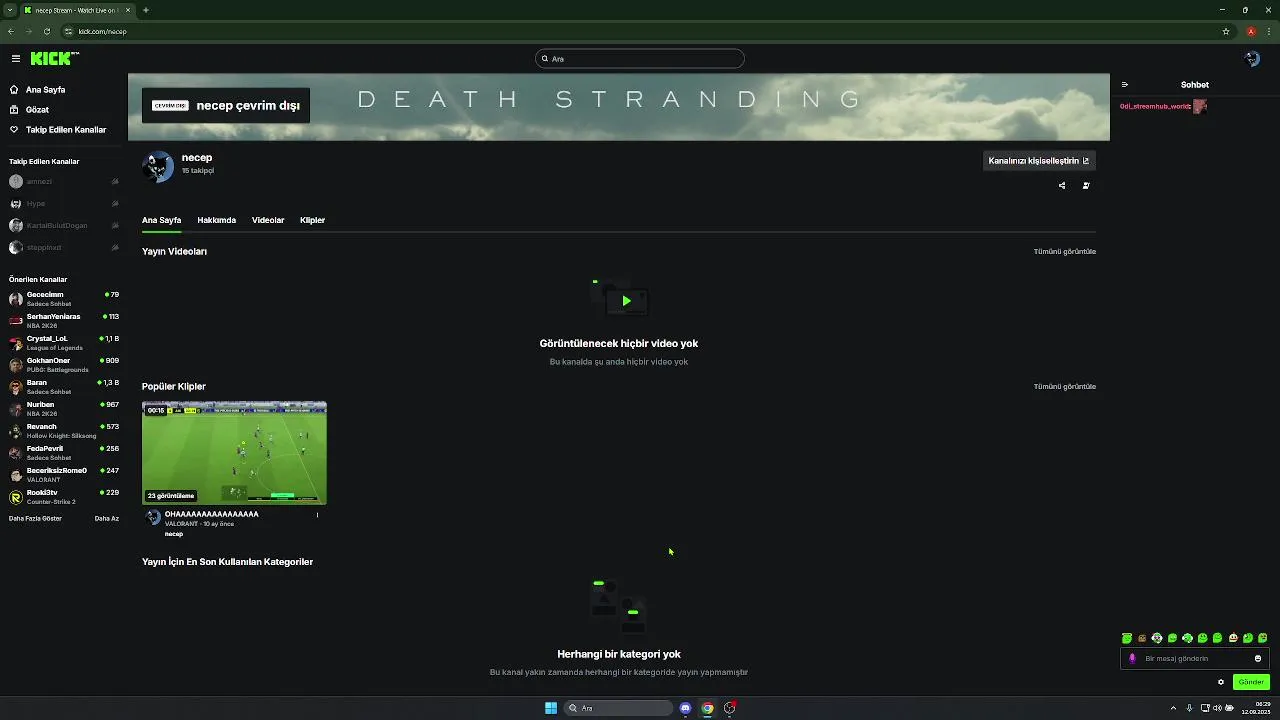The height and width of the screenshot is (720, 1280).
Task: Open recommended channel Gececimm
Action: 64,299
